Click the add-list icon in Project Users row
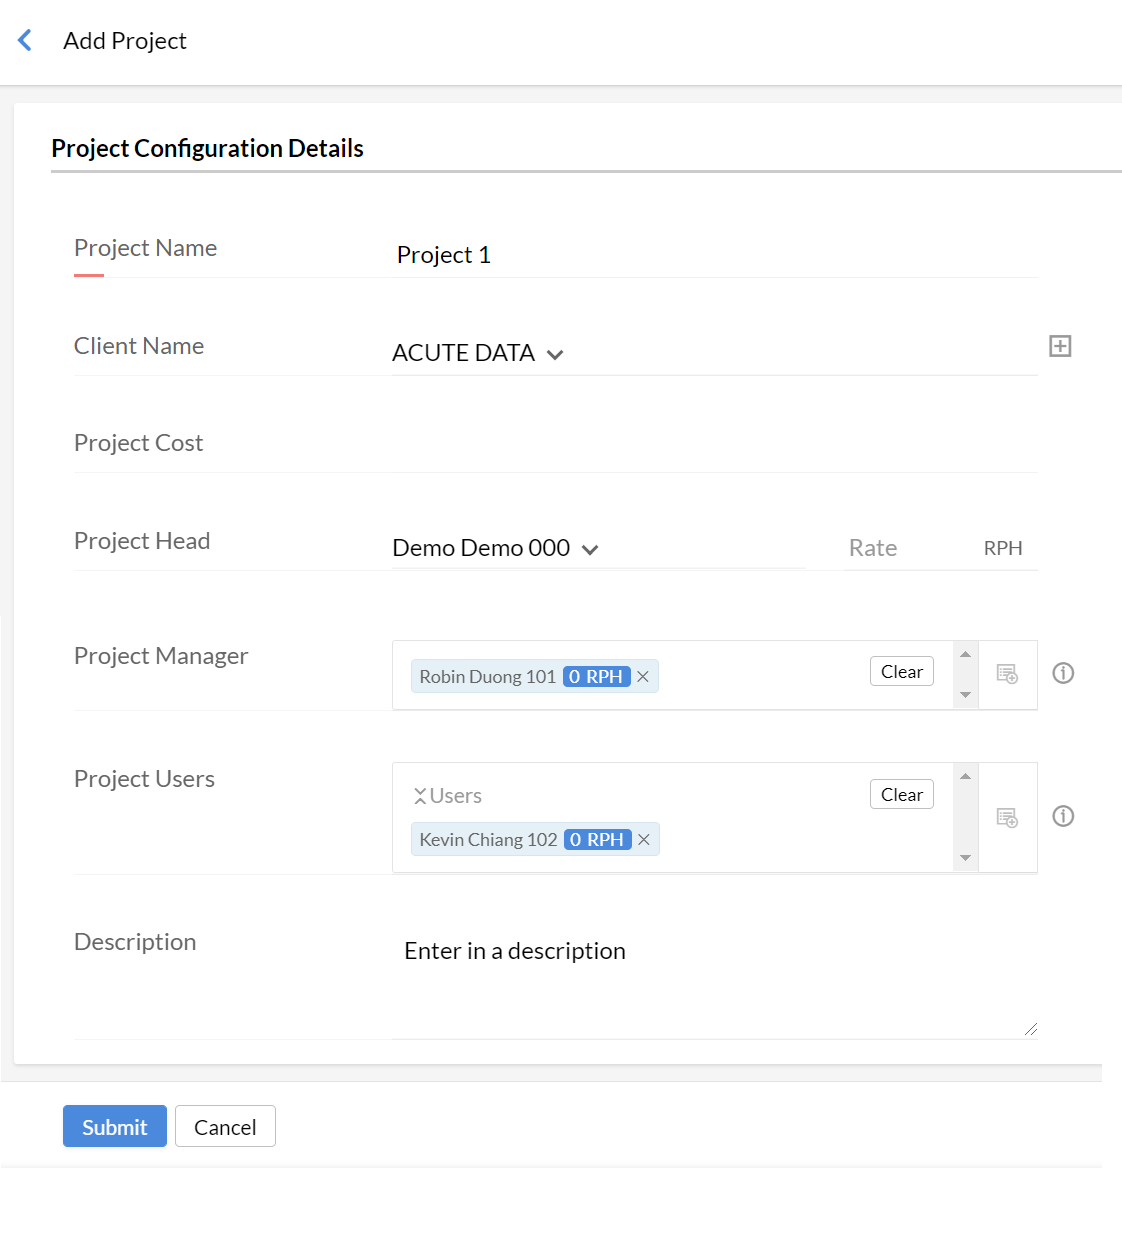The height and width of the screenshot is (1238, 1122). coord(1007,818)
